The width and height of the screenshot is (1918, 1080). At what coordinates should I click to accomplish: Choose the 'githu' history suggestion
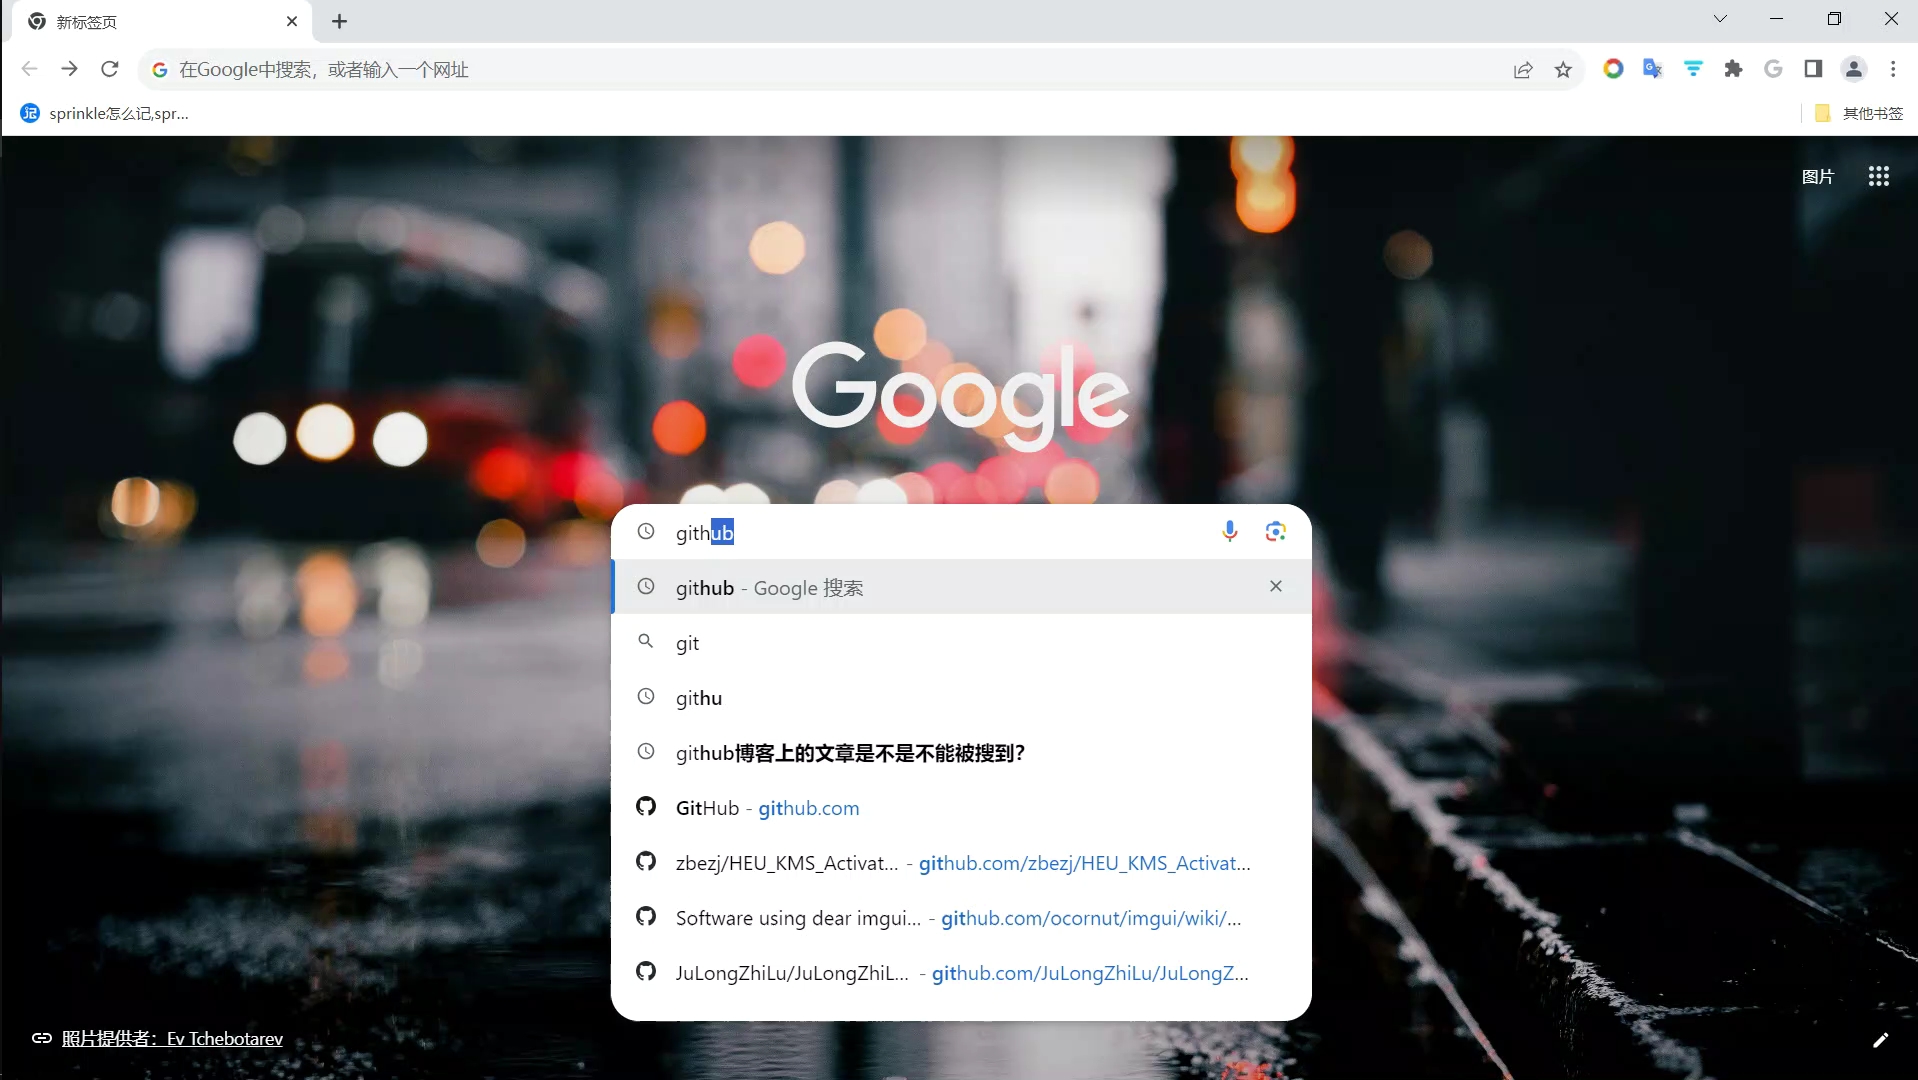click(x=961, y=697)
